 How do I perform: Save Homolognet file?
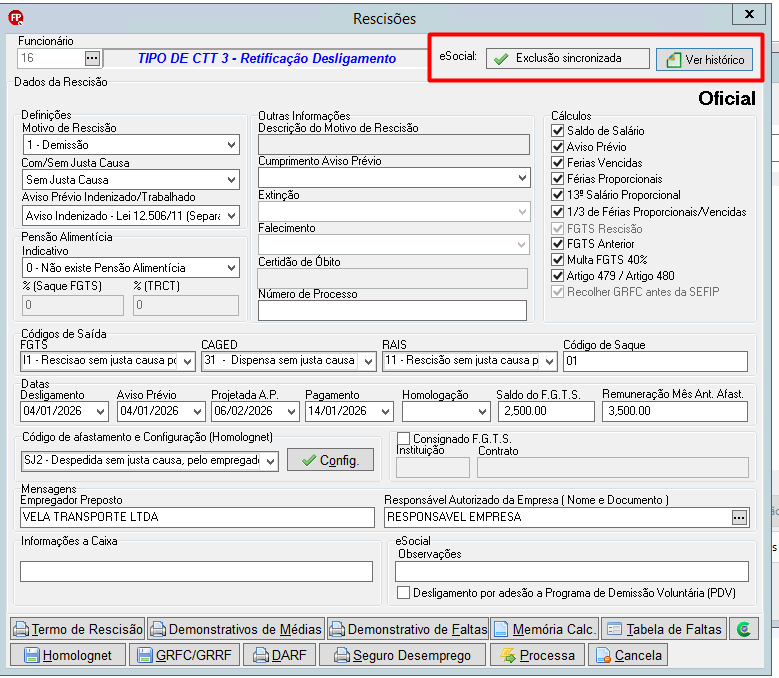pos(68,655)
